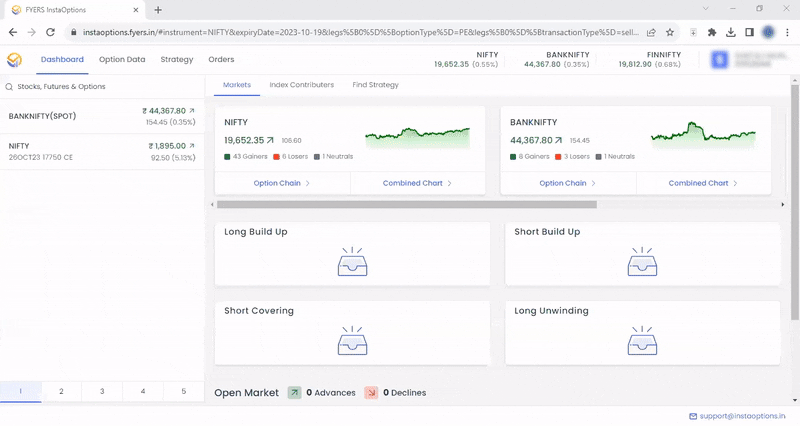
Task: Click '43 Gainers' in NIFTY card
Action: (246, 157)
